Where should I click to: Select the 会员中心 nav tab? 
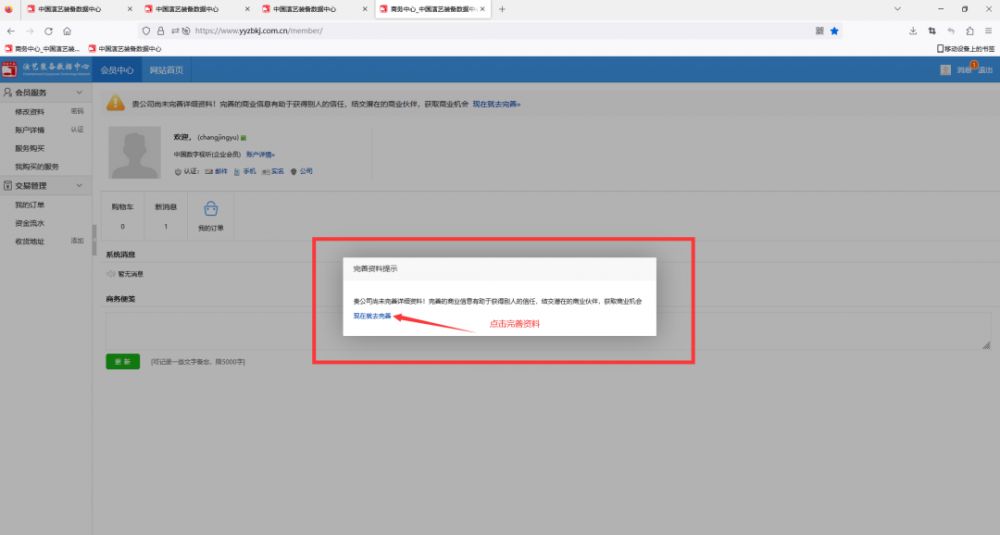click(117, 70)
